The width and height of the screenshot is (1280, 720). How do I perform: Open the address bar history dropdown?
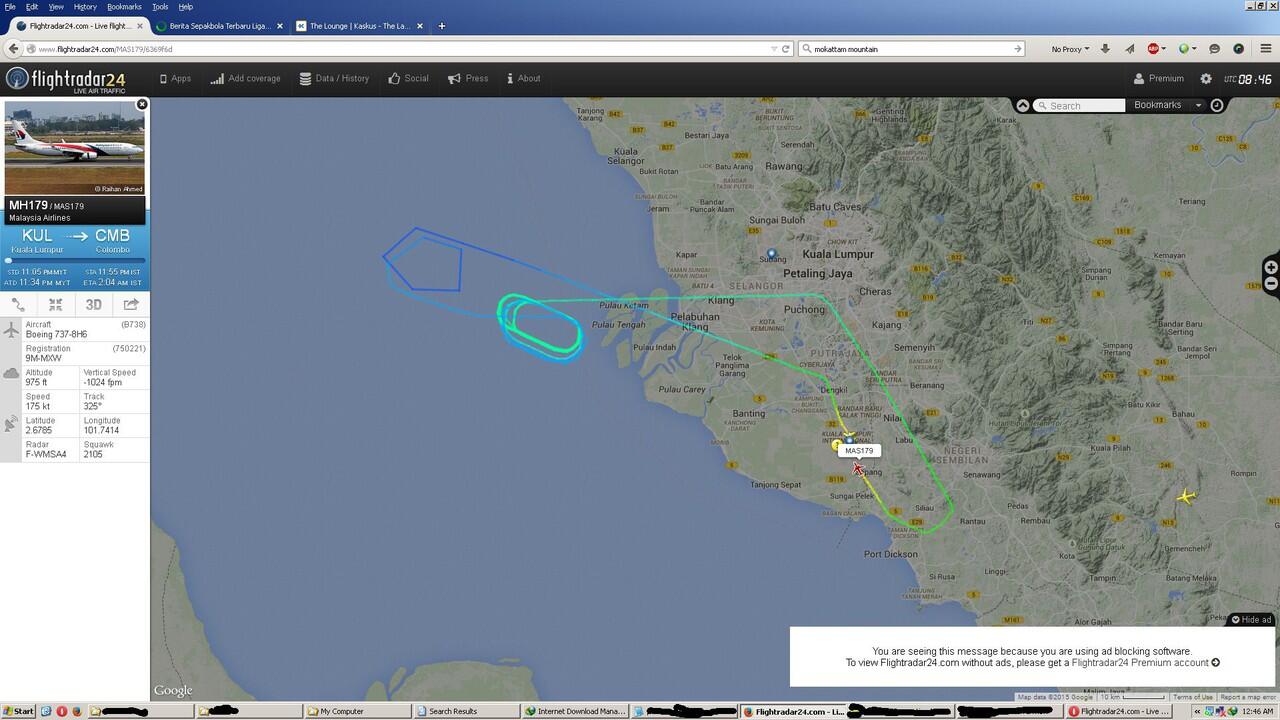(774, 49)
